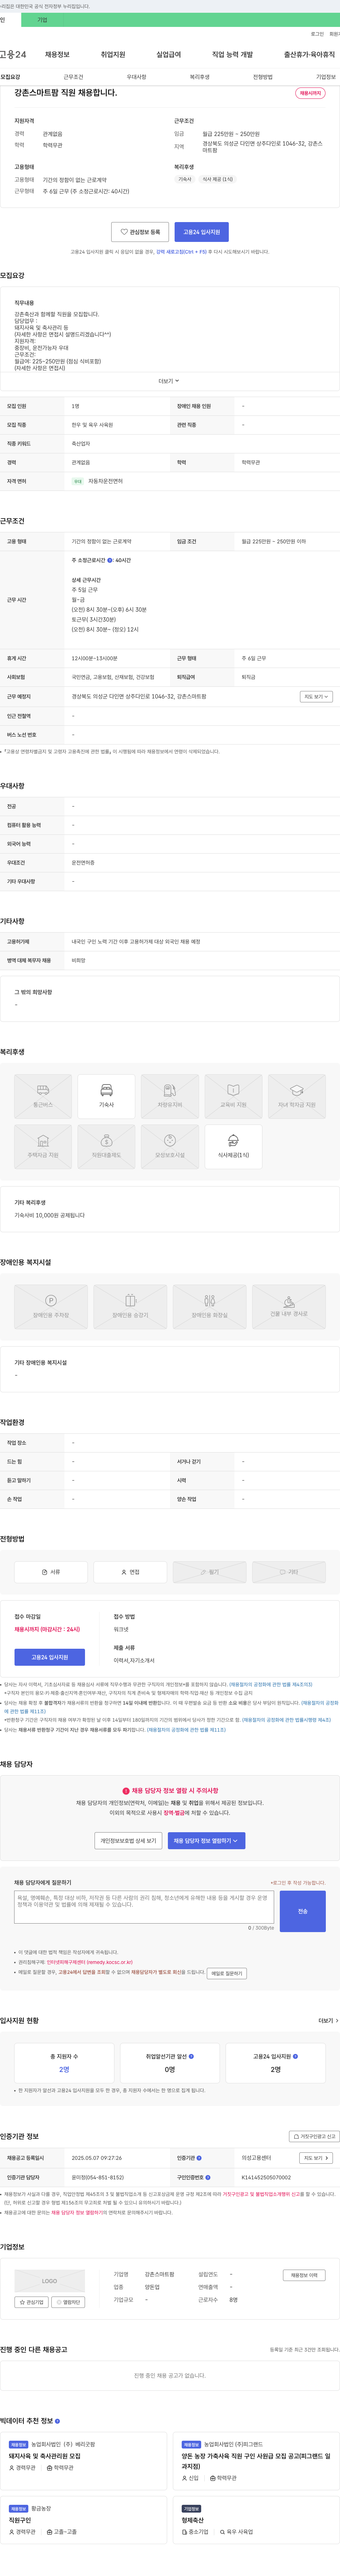Click the 관심기업 button
Viewport: 340px width, 2576px height.
(x=31, y=2301)
